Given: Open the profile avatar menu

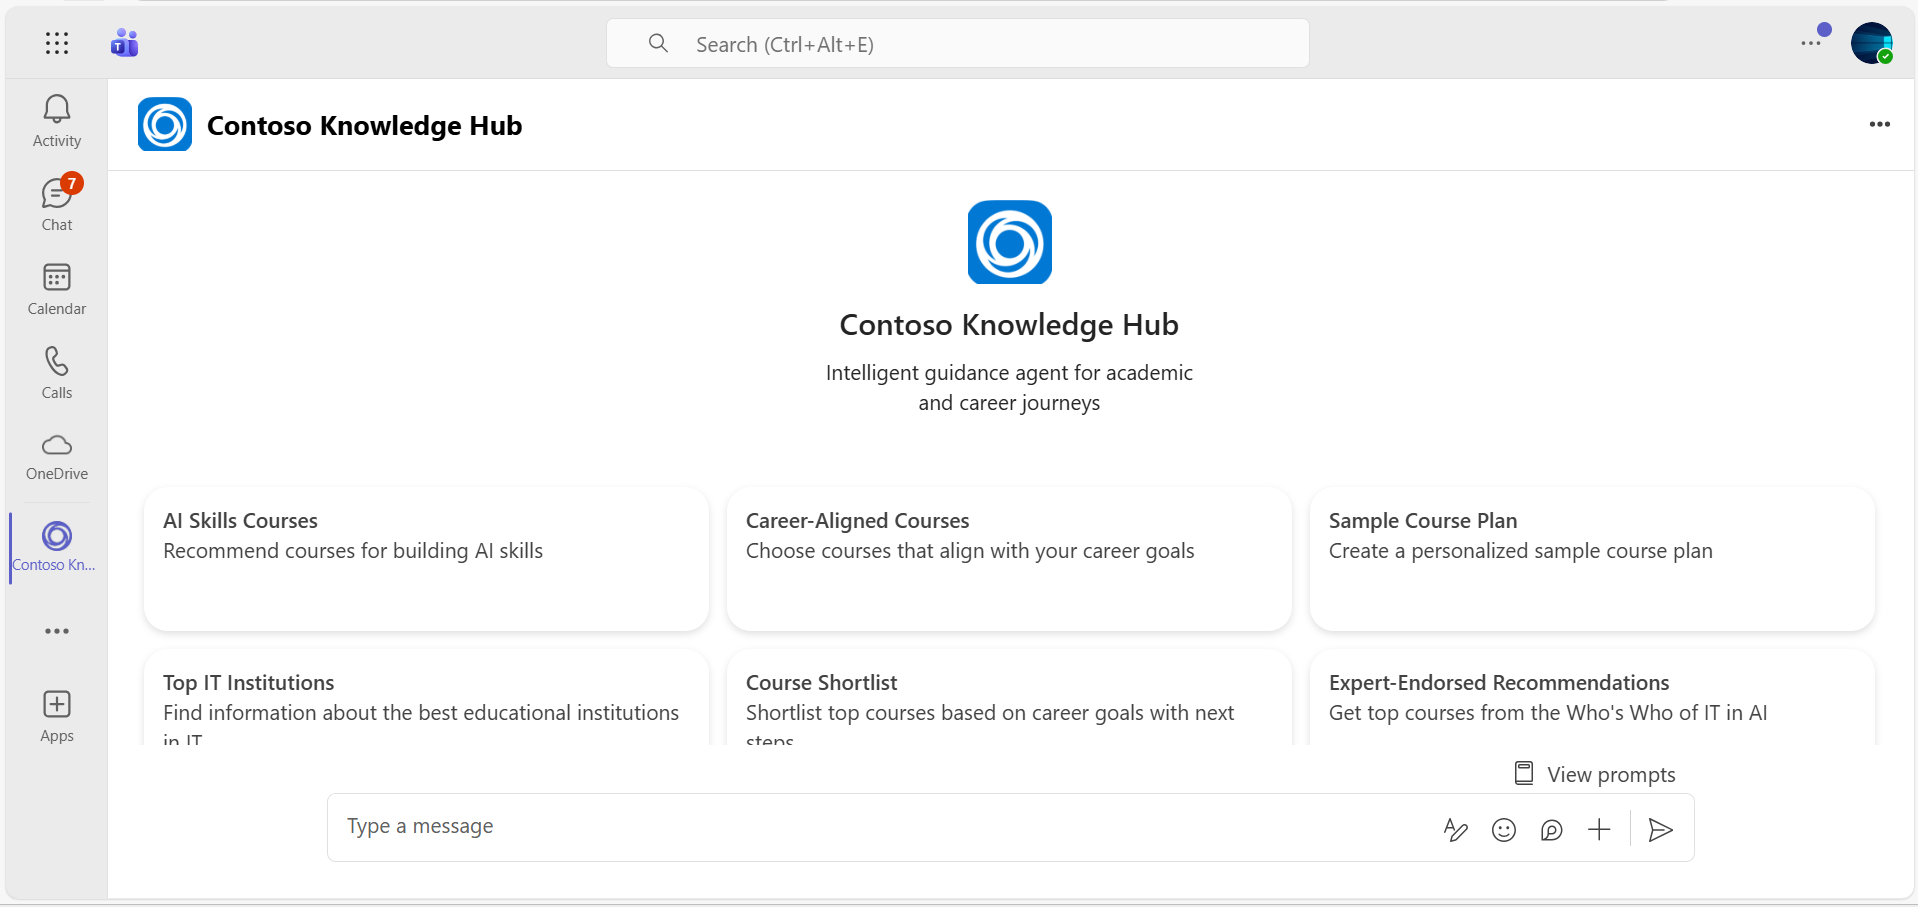Looking at the screenshot, I should click(1871, 43).
